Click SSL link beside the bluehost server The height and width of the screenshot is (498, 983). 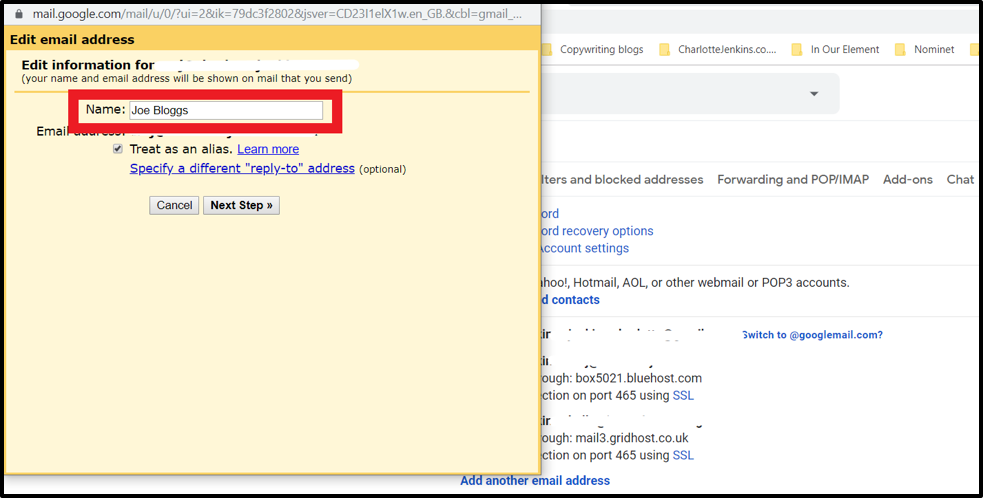pyautogui.click(x=683, y=396)
